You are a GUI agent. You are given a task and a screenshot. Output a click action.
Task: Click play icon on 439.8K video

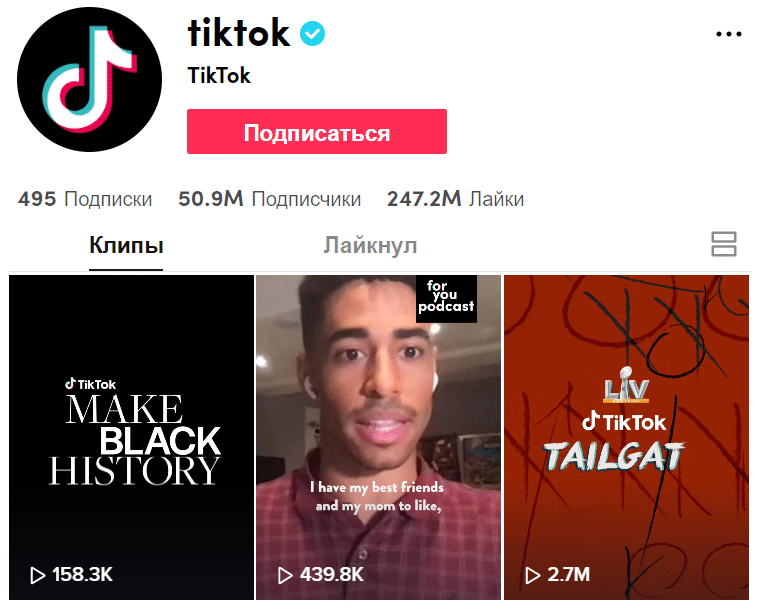click(x=285, y=575)
